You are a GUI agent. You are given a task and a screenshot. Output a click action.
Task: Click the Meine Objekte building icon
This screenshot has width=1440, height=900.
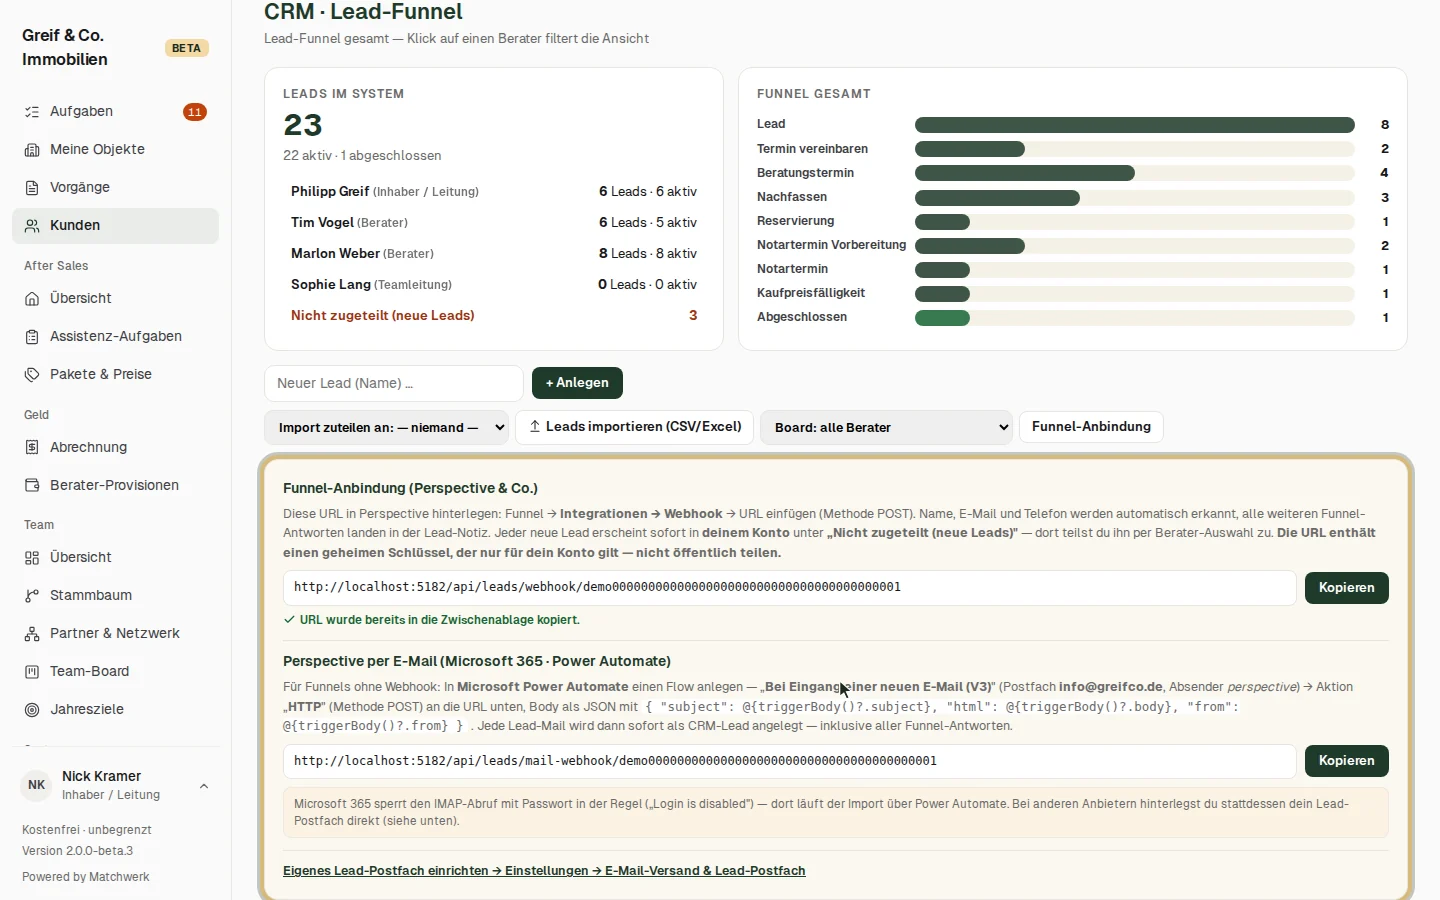pos(32,150)
